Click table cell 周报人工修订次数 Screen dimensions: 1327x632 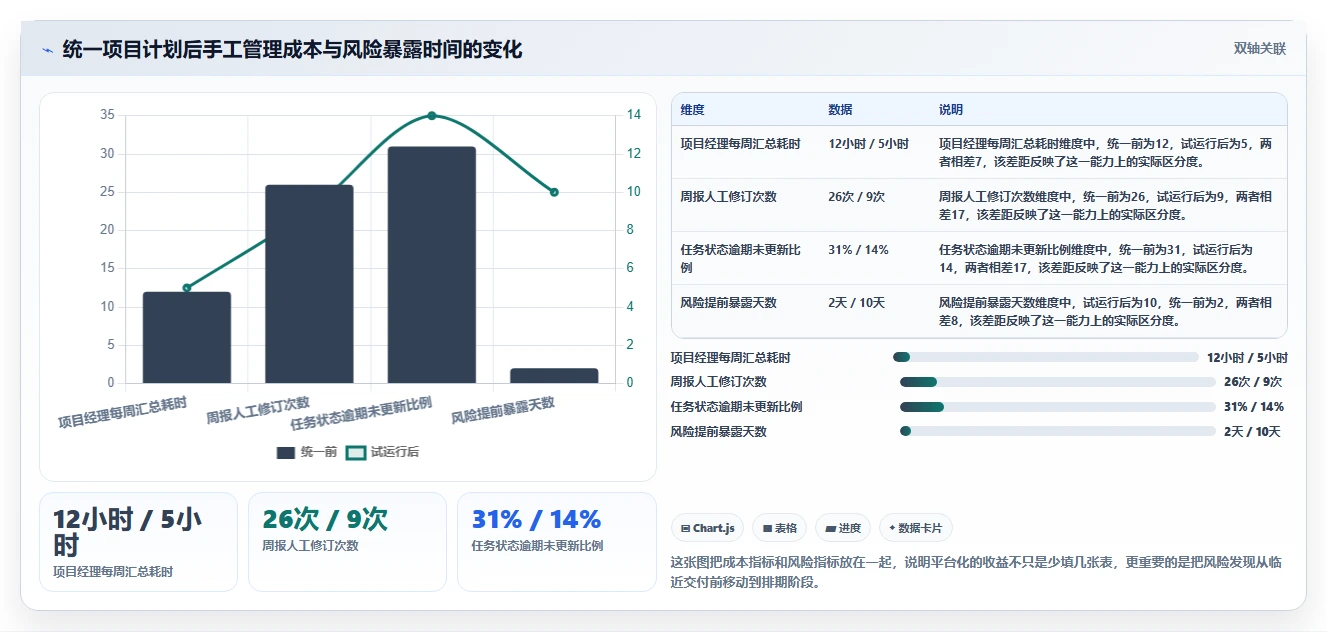click(x=728, y=197)
